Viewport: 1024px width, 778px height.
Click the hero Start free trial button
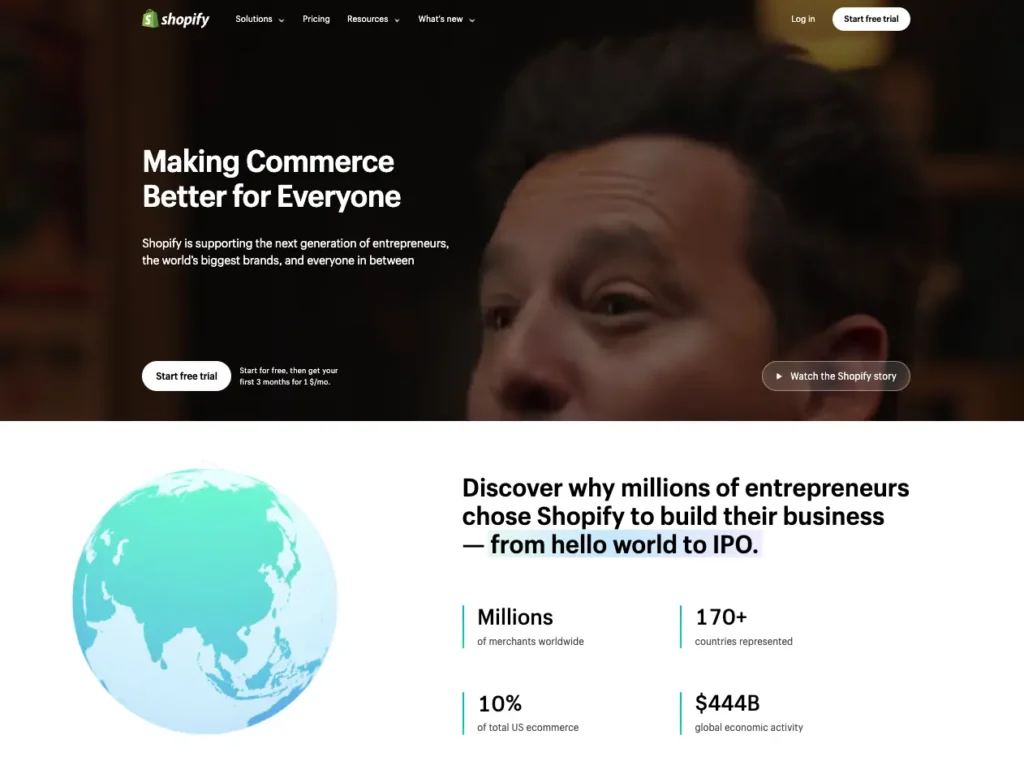(186, 376)
